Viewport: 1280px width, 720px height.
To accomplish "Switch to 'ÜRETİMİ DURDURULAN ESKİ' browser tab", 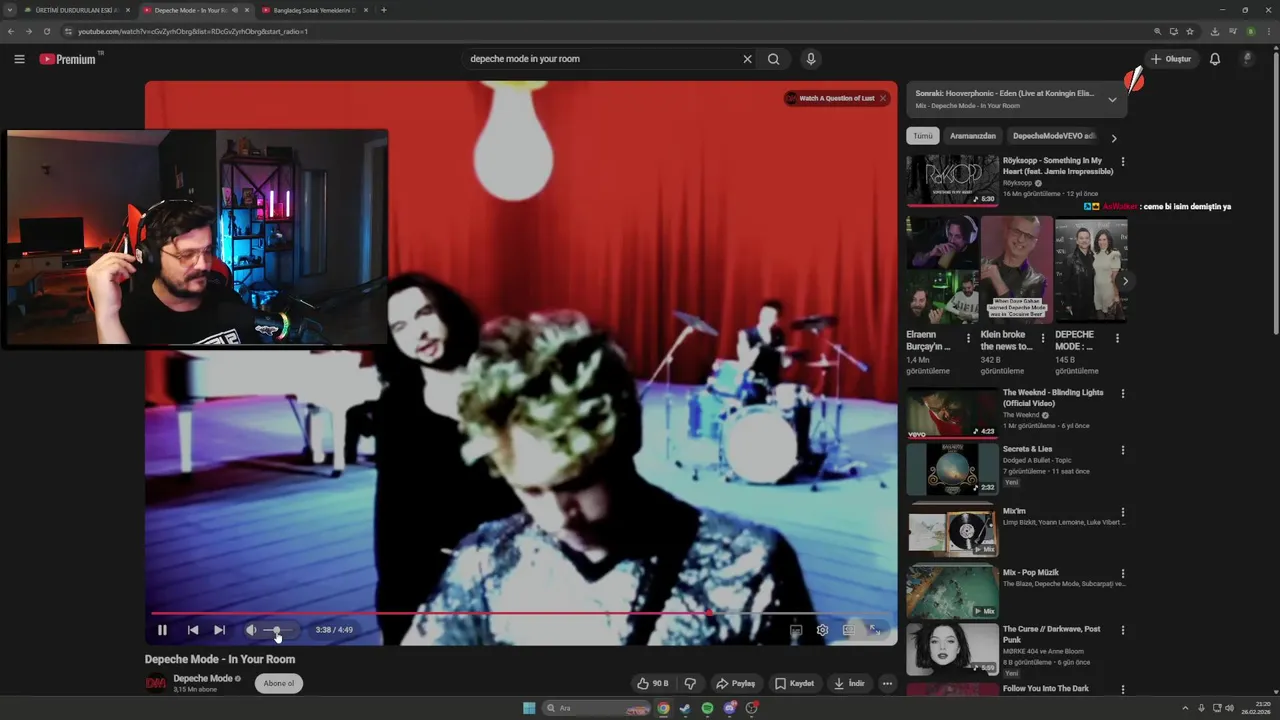I will 78,10.
